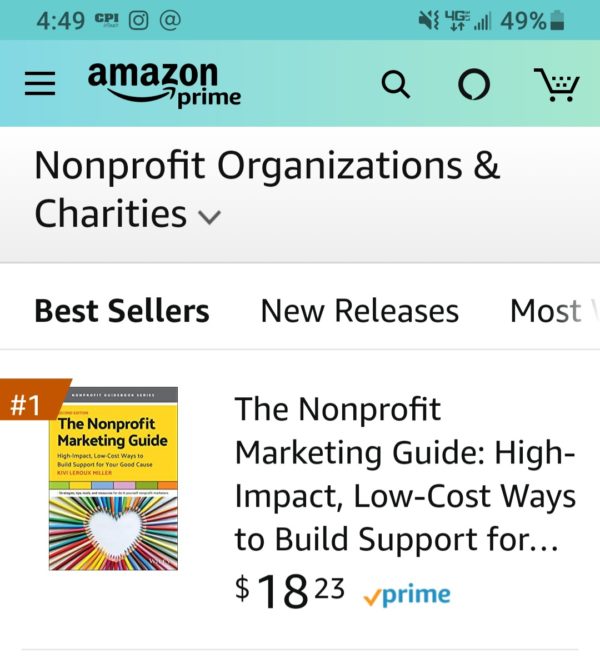Viewport: 600px width, 668px height.
Task: Open The Nonprofit Marketing Guide title link
Action: 405,474
